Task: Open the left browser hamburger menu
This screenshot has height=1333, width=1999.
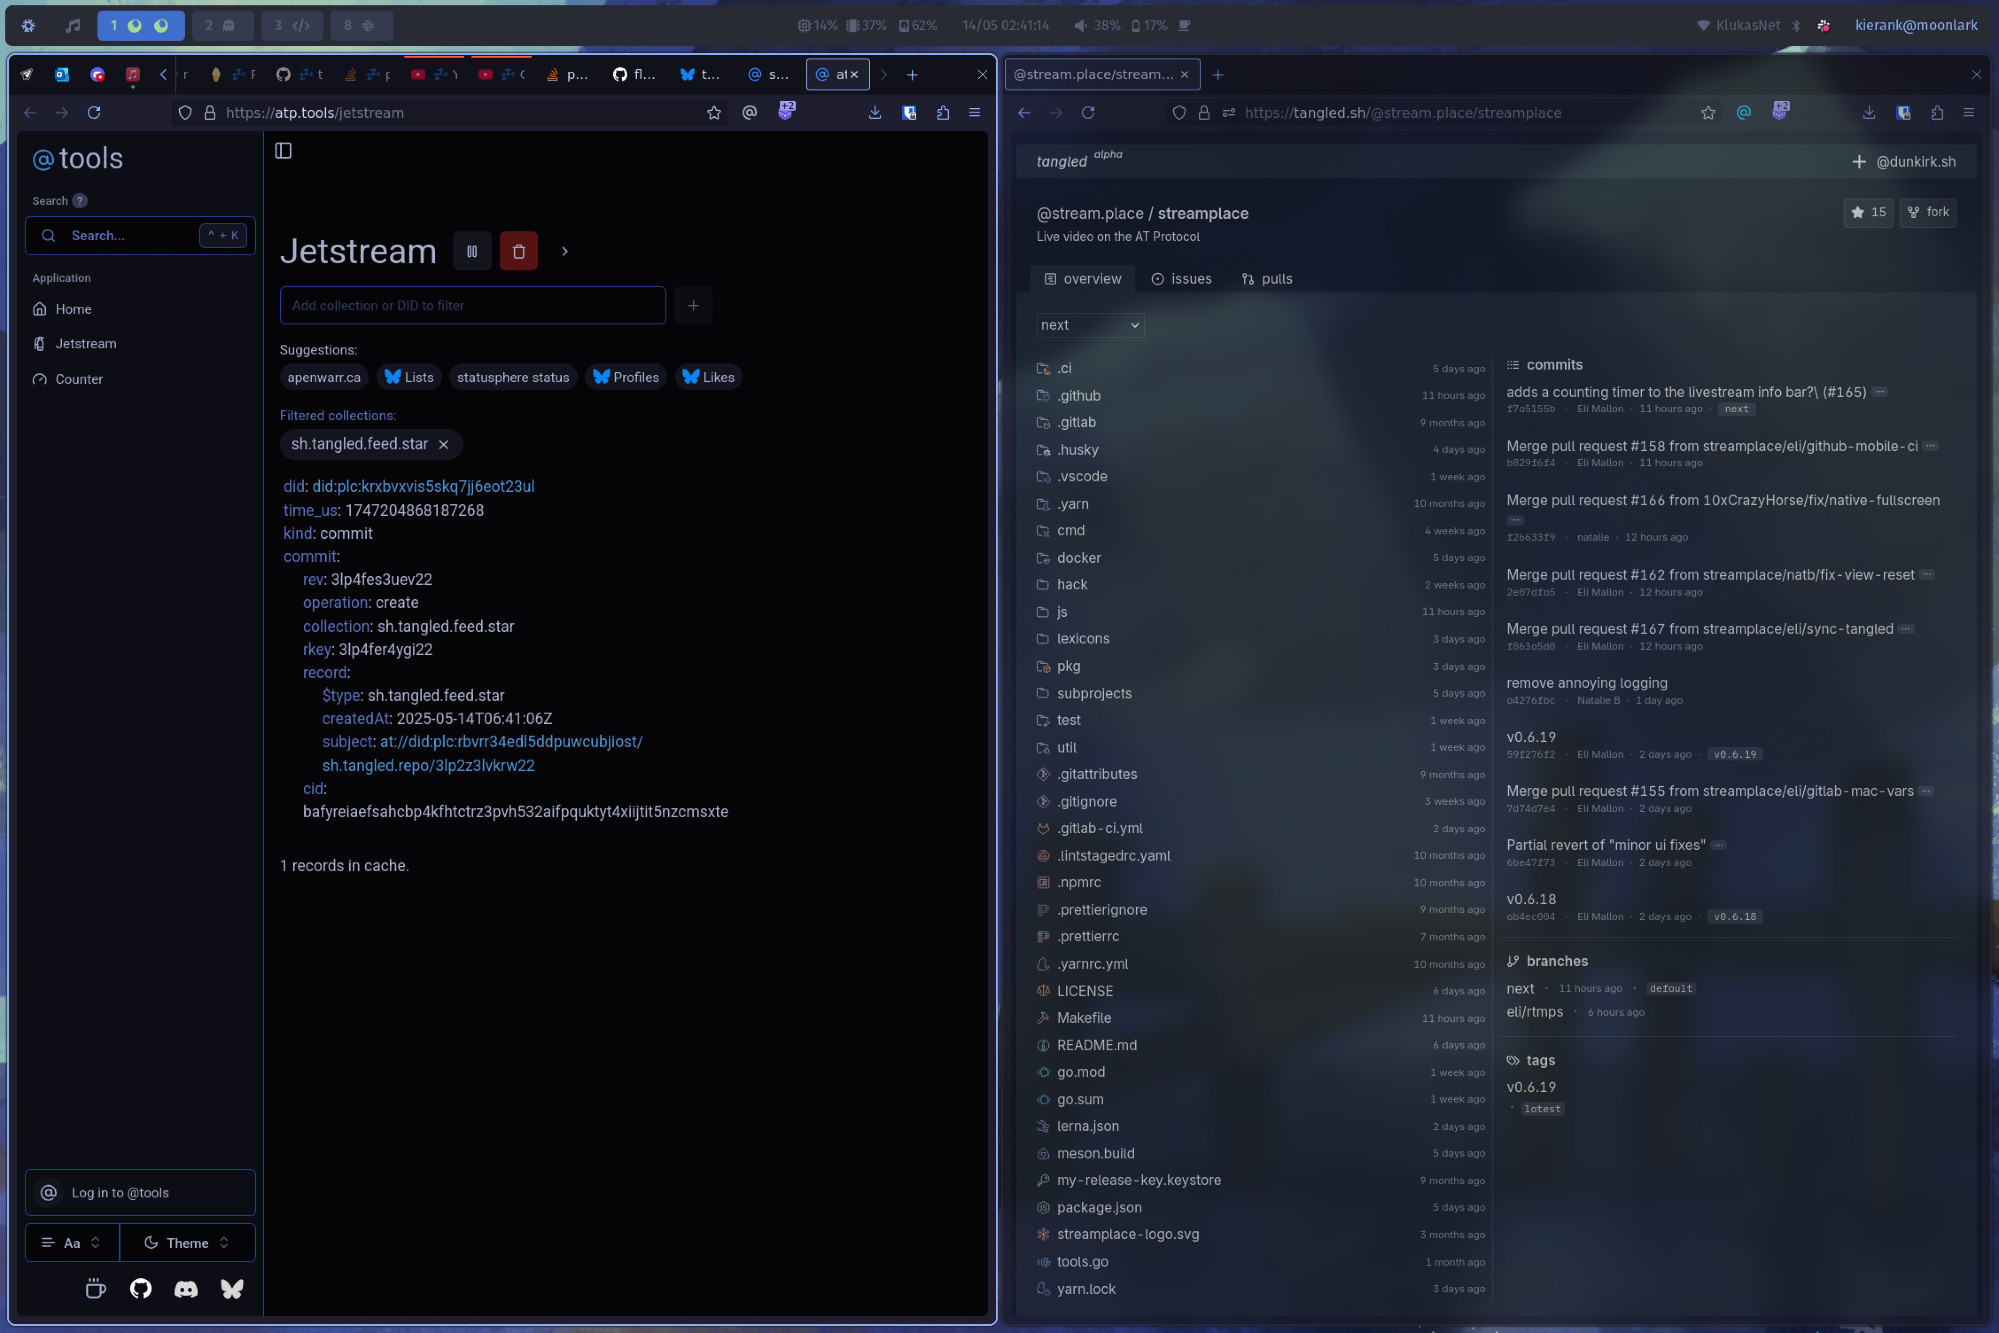Action: pyautogui.click(x=974, y=113)
